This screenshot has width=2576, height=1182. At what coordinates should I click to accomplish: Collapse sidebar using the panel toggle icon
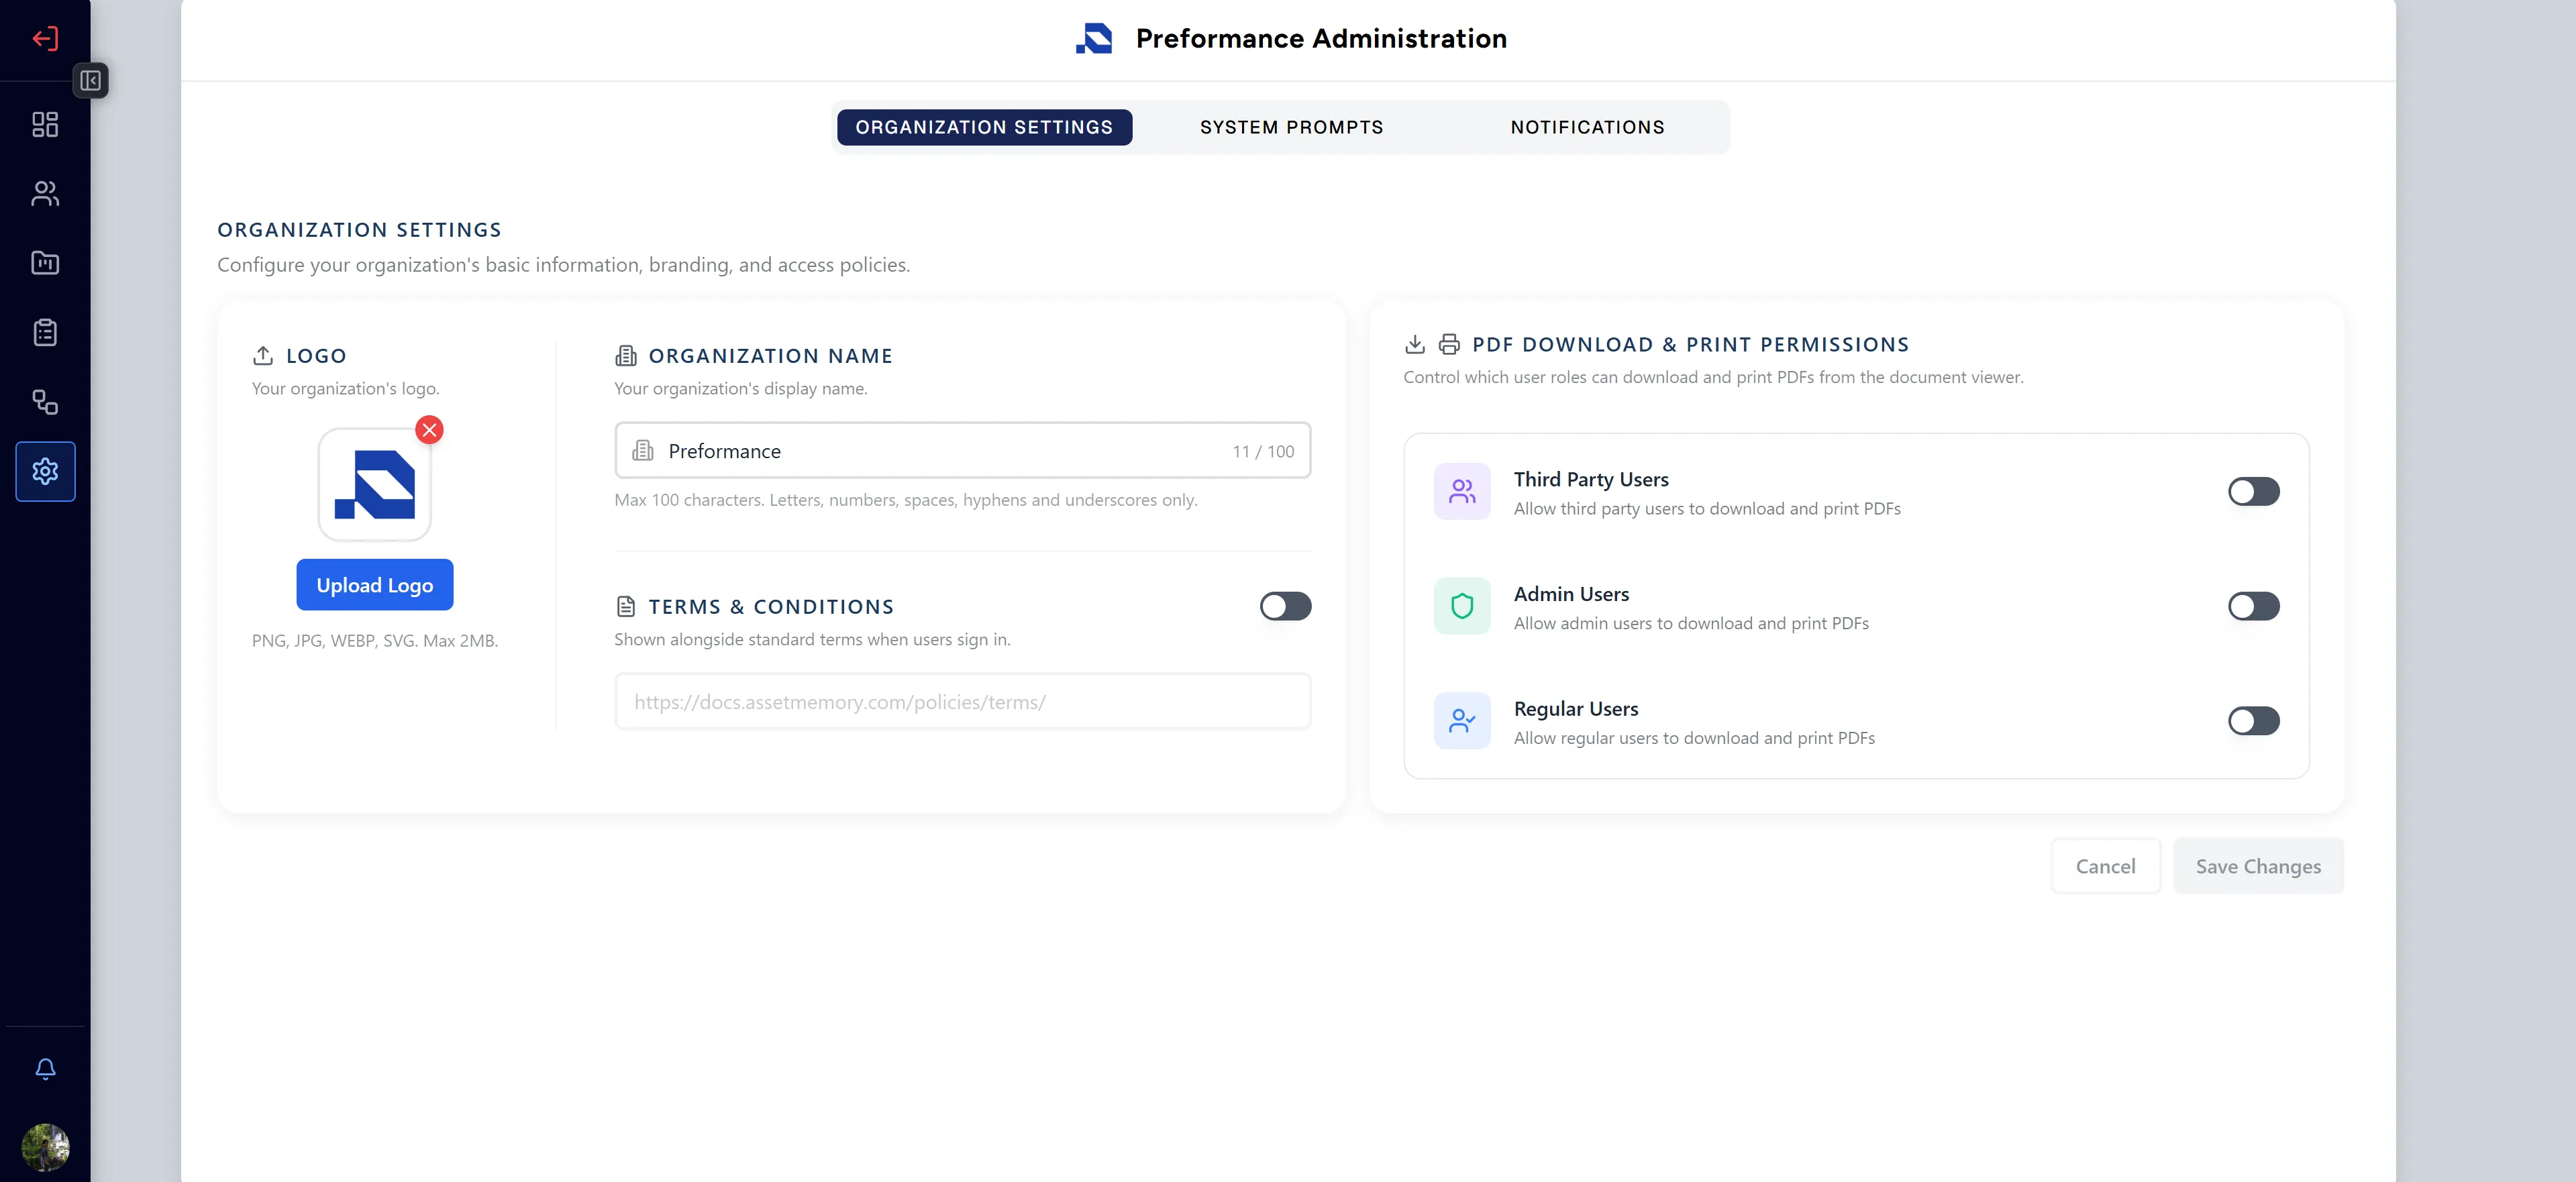pos(90,81)
